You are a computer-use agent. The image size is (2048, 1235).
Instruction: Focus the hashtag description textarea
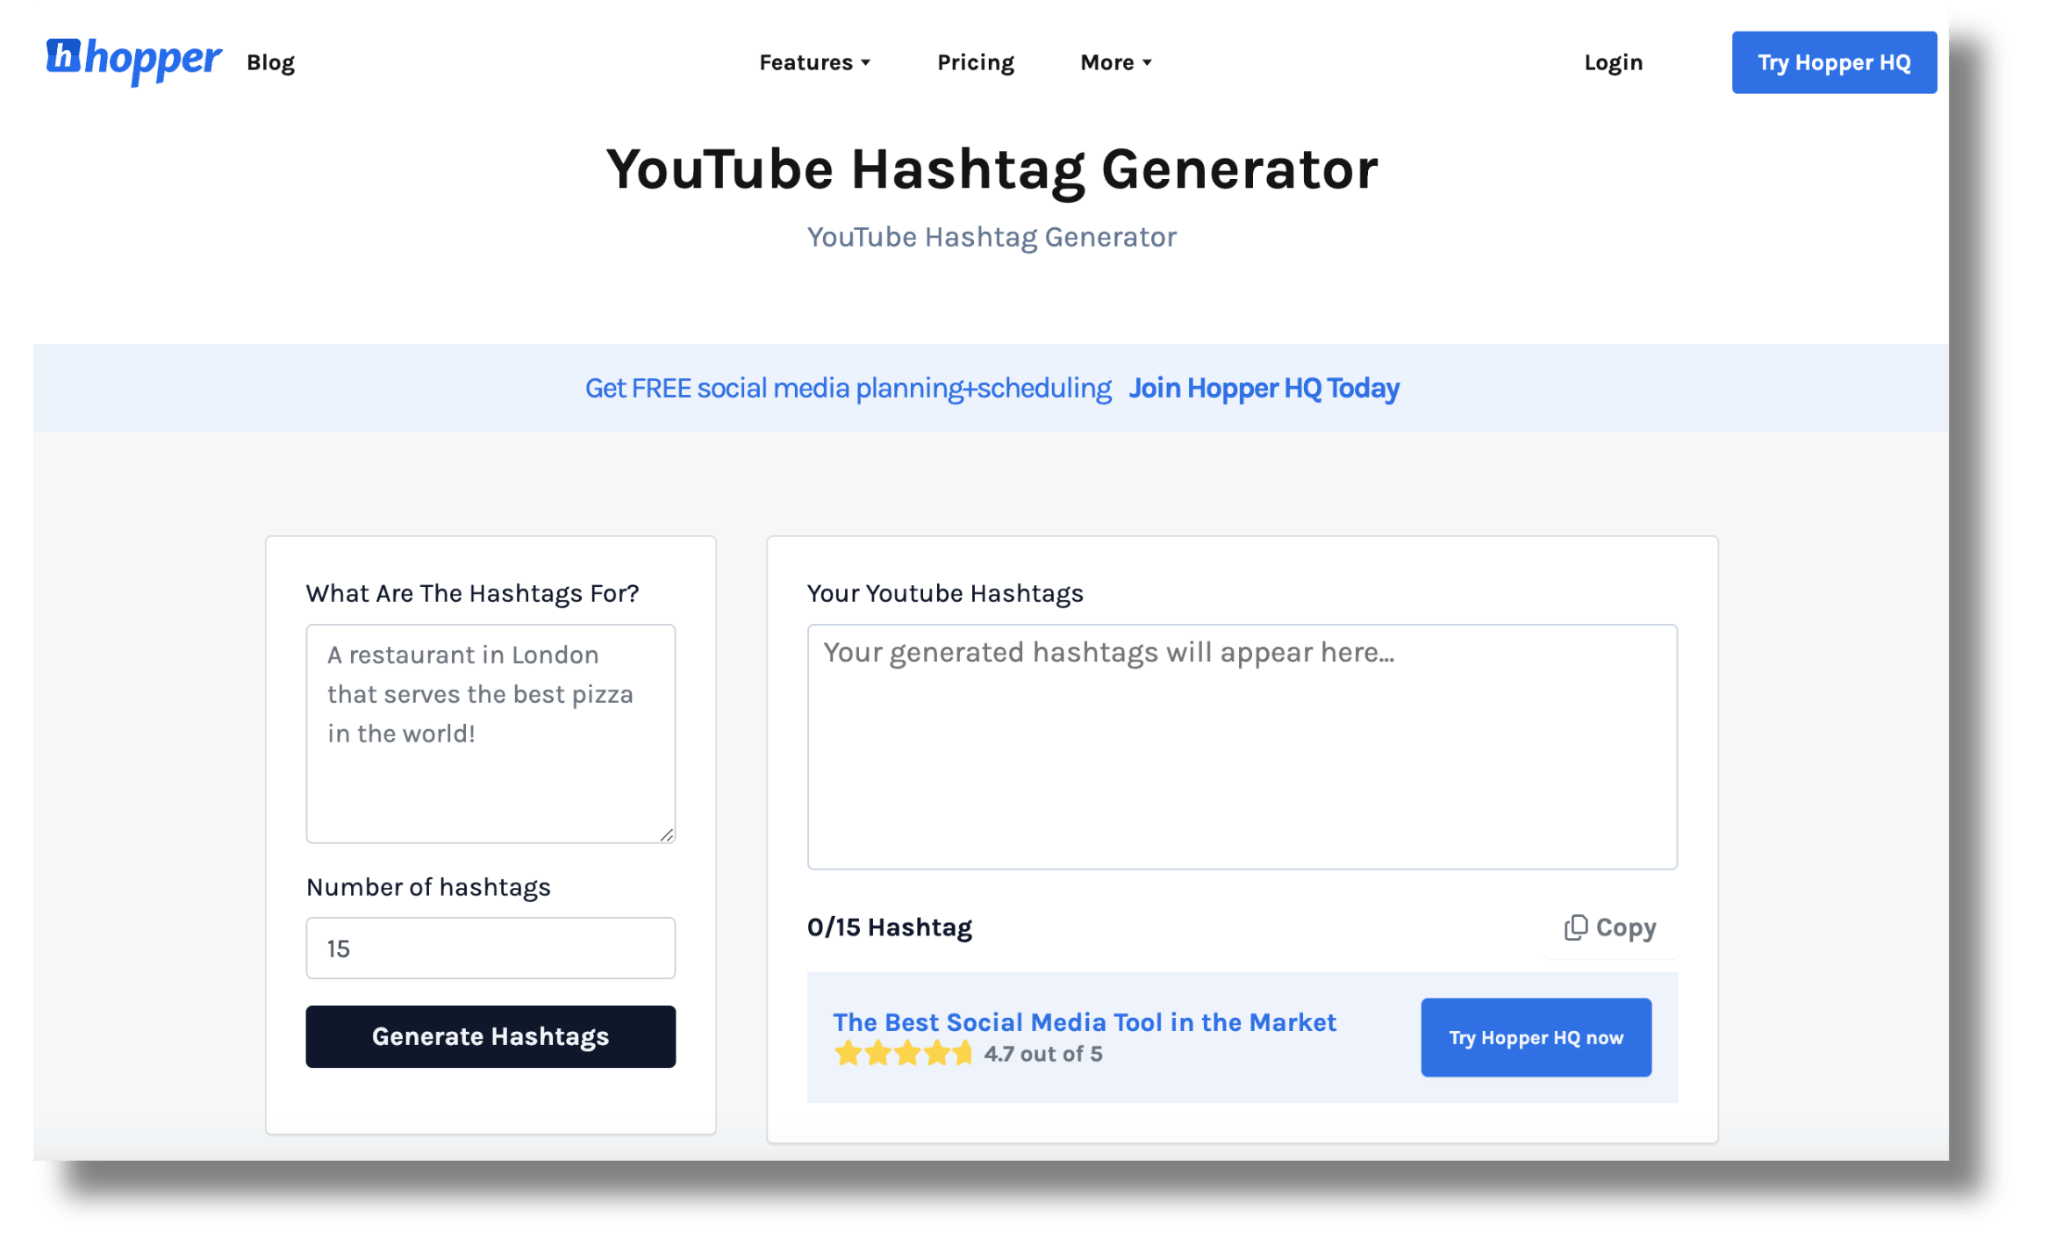point(490,733)
